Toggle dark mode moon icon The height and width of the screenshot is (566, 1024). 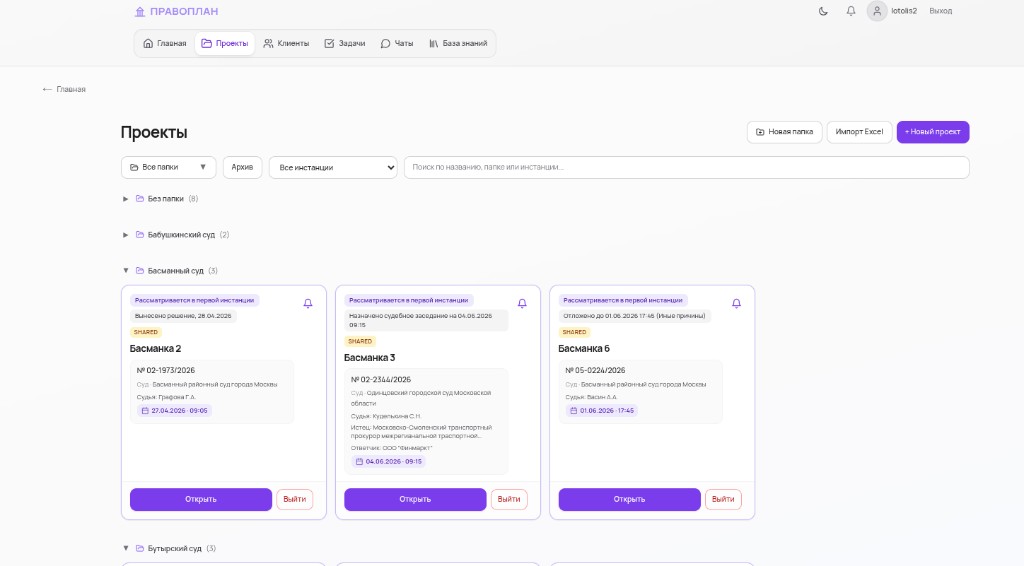[823, 11]
